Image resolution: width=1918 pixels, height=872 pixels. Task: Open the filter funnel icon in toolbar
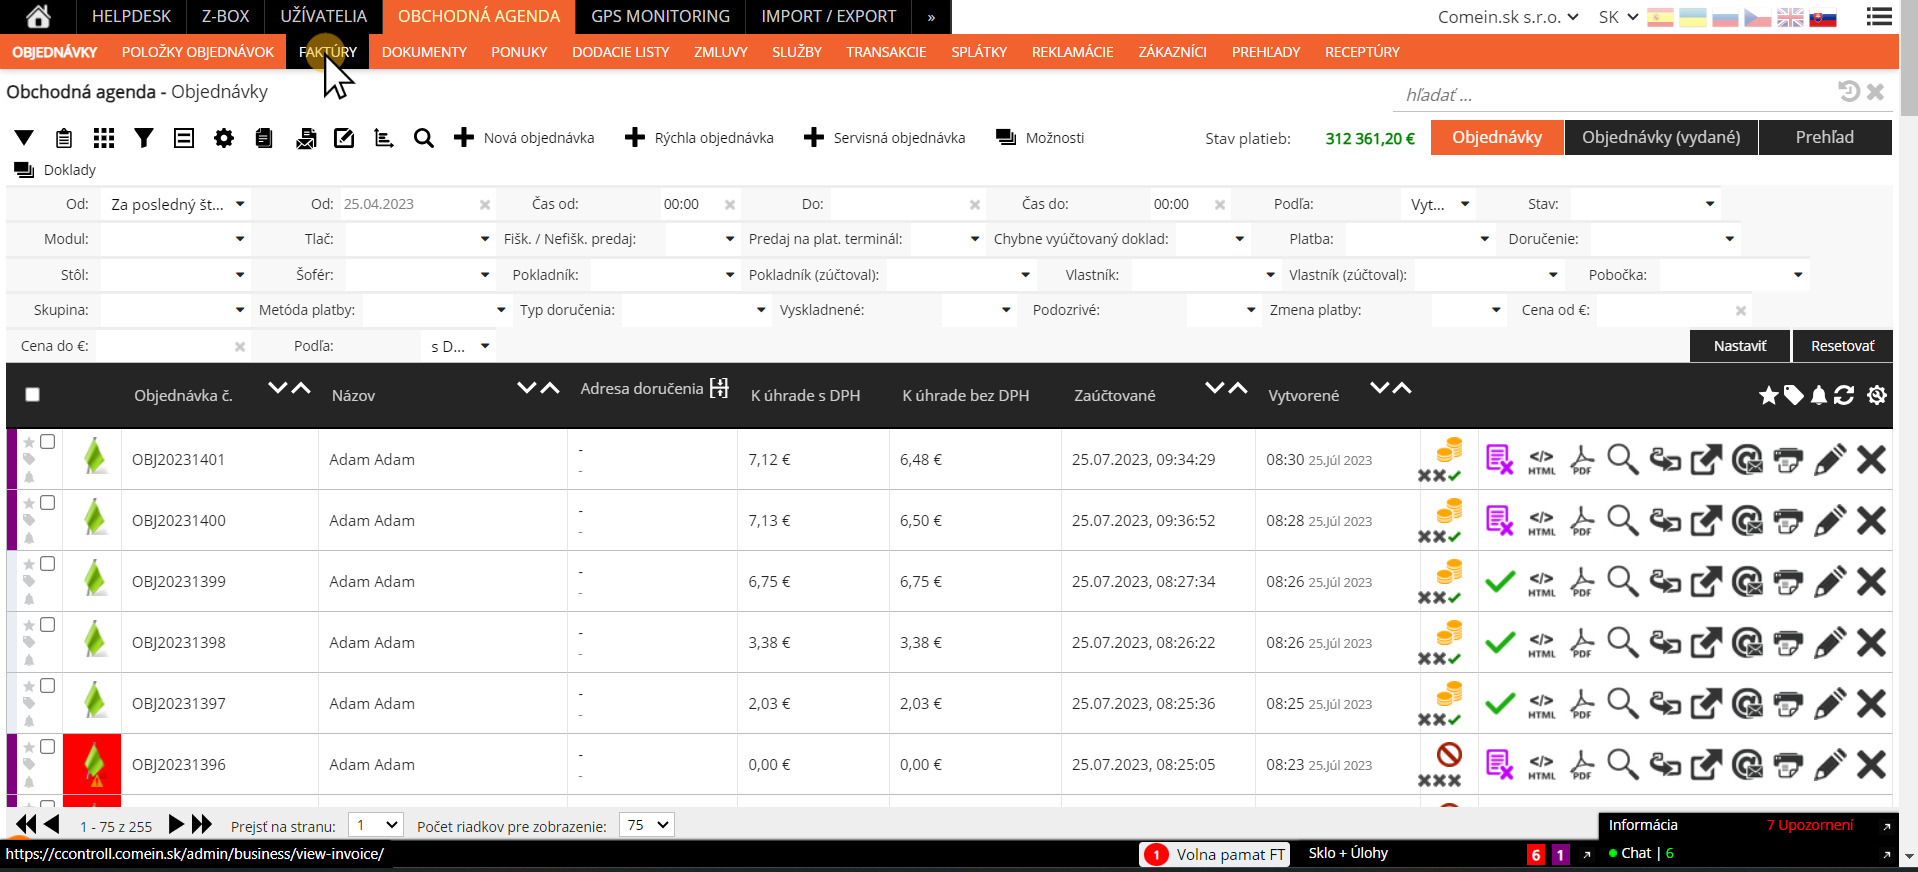click(144, 138)
